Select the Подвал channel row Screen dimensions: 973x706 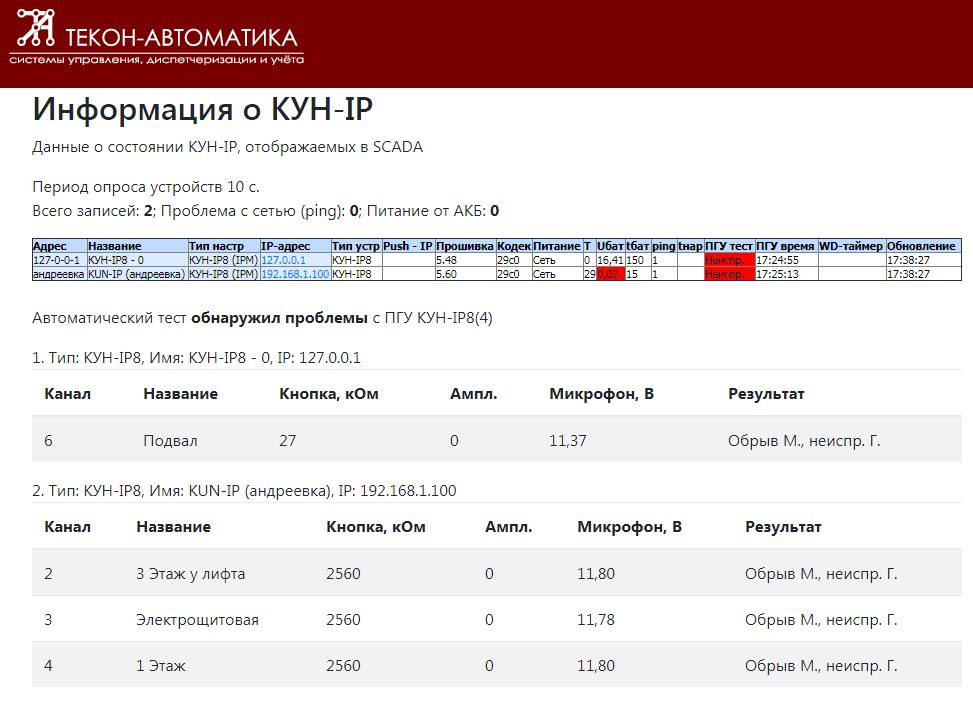click(x=170, y=440)
